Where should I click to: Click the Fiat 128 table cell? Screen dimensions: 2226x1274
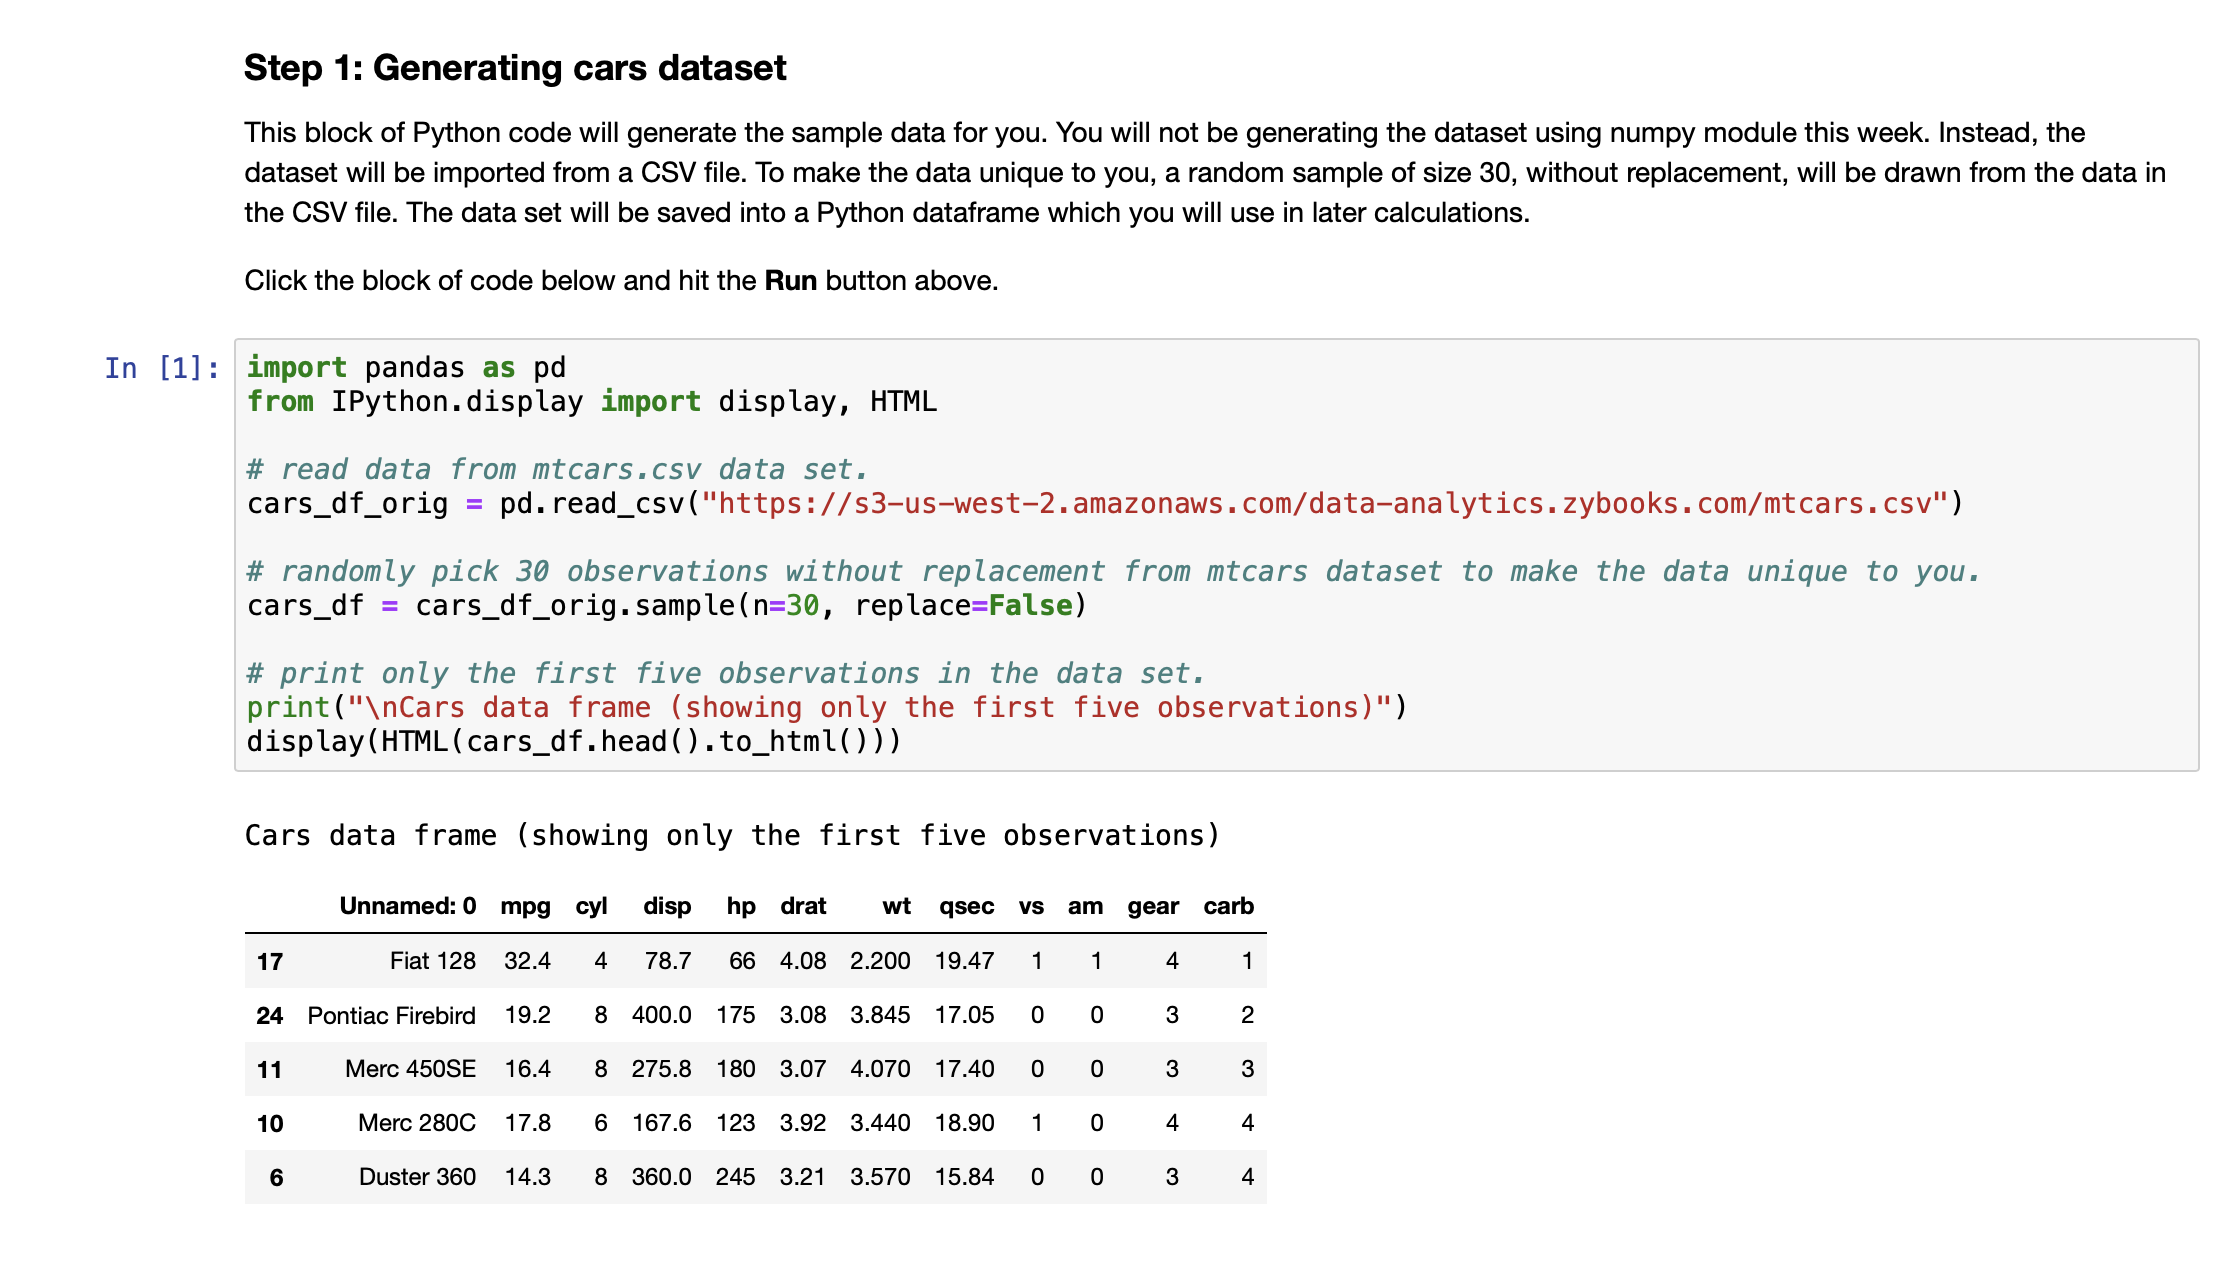click(x=432, y=961)
